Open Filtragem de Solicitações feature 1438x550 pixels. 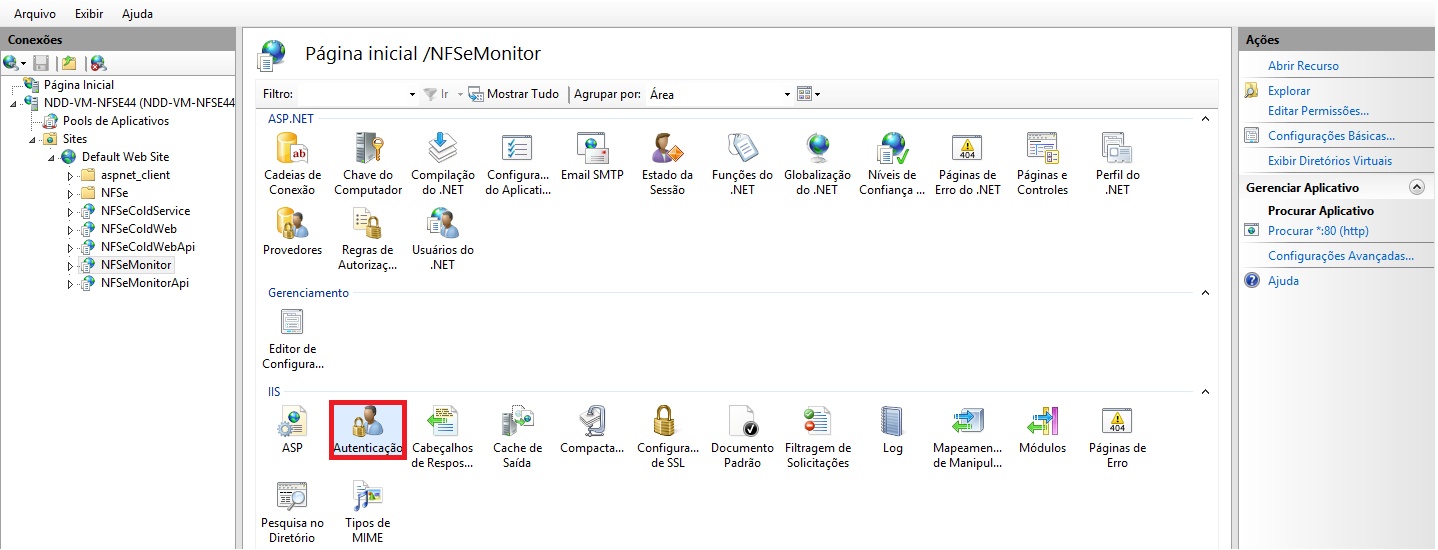tap(817, 437)
